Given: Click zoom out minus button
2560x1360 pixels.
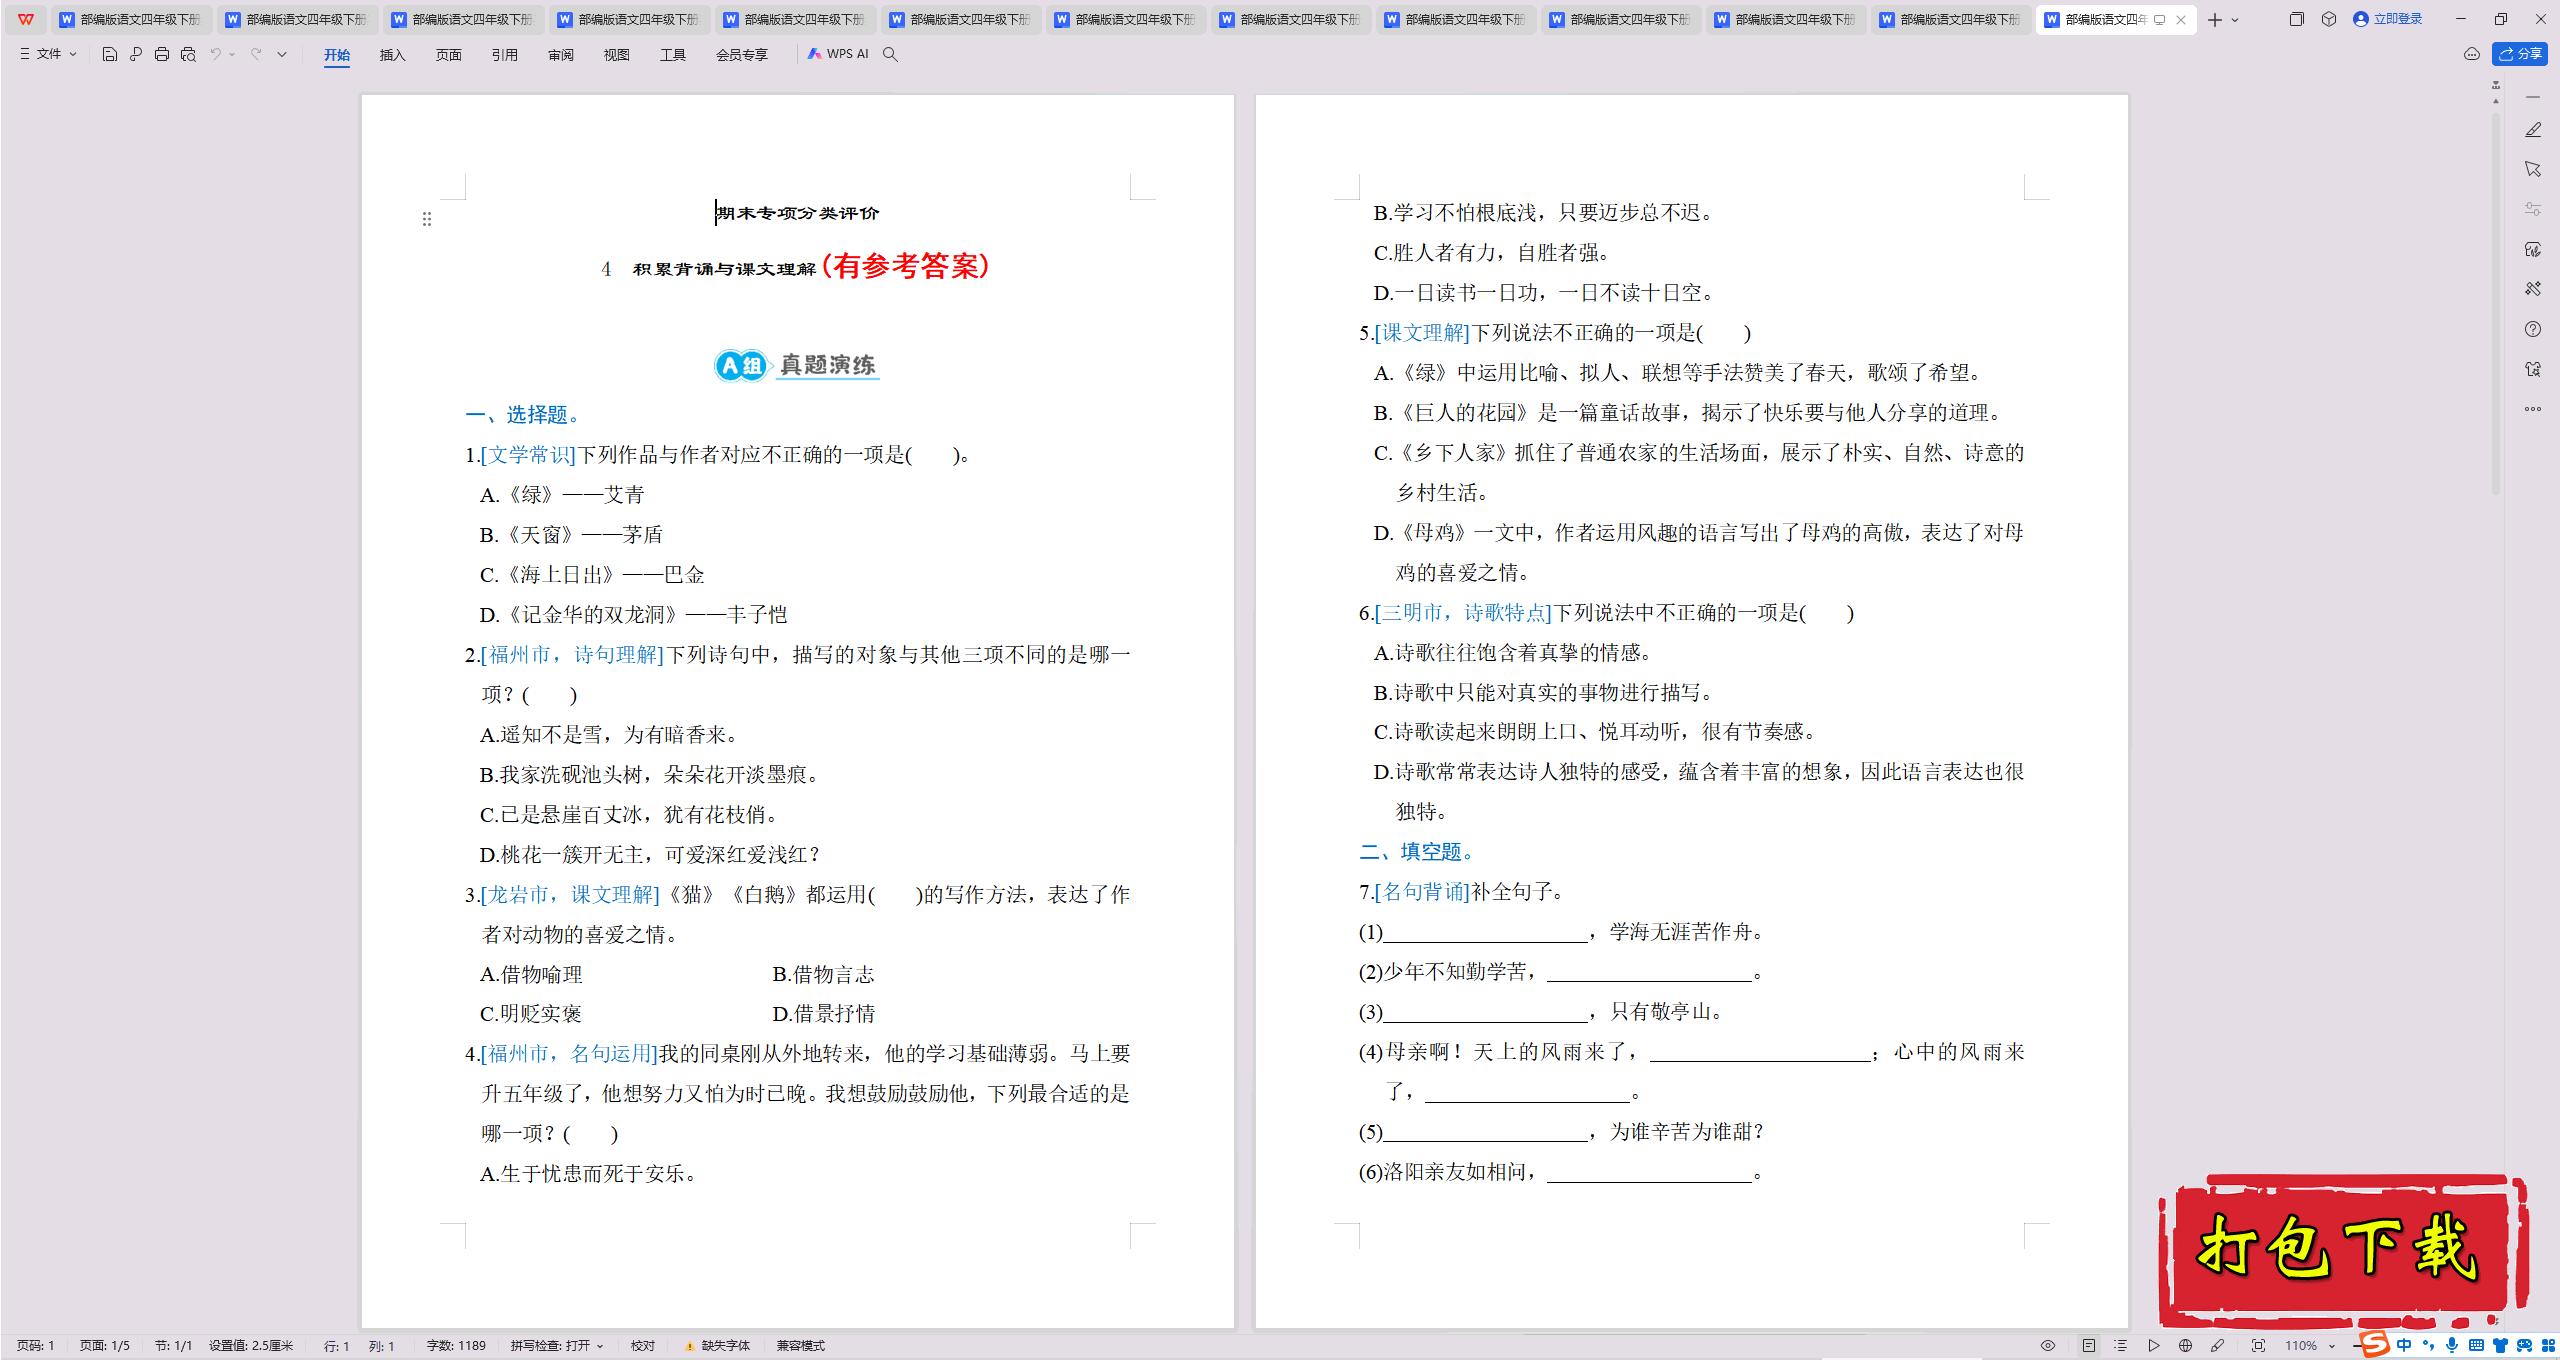Looking at the screenshot, I should coord(2356,1346).
